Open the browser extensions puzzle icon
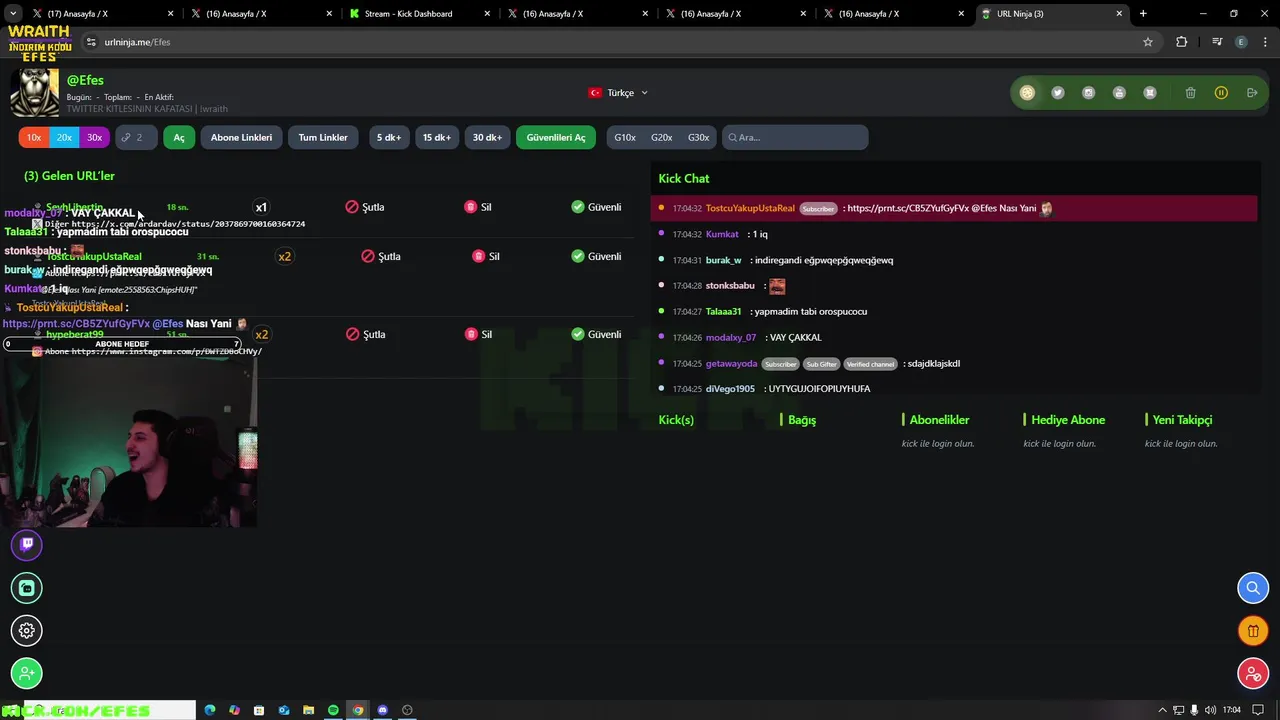The height and width of the screenshot is (720, 1280). click(1182, 42)
